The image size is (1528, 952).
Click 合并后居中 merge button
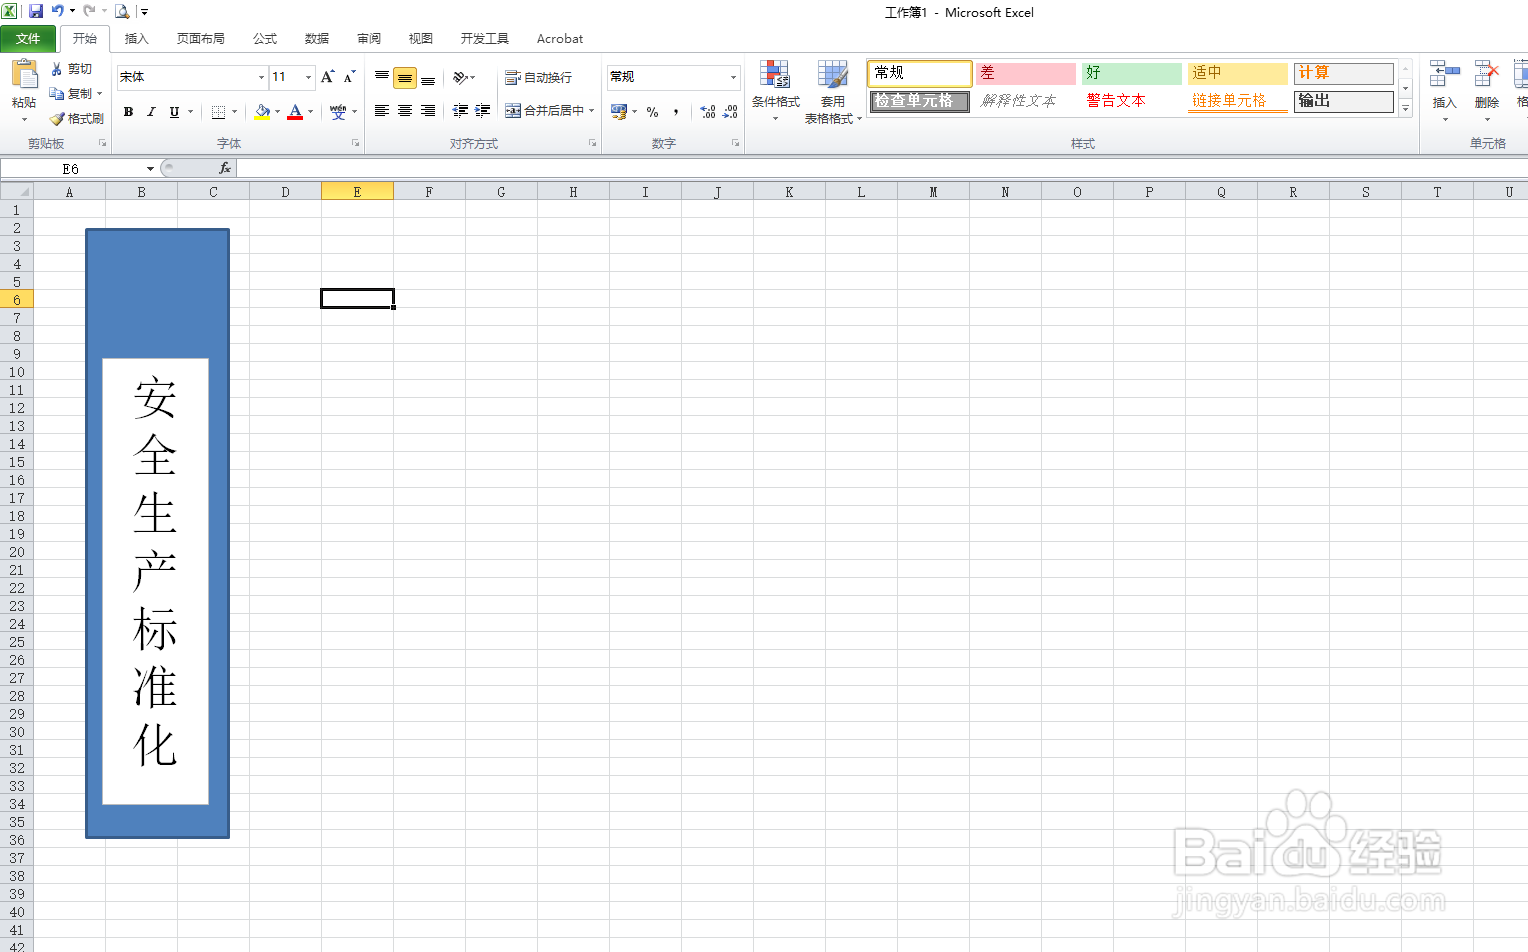pyautogui.click(x=544, y=111)
